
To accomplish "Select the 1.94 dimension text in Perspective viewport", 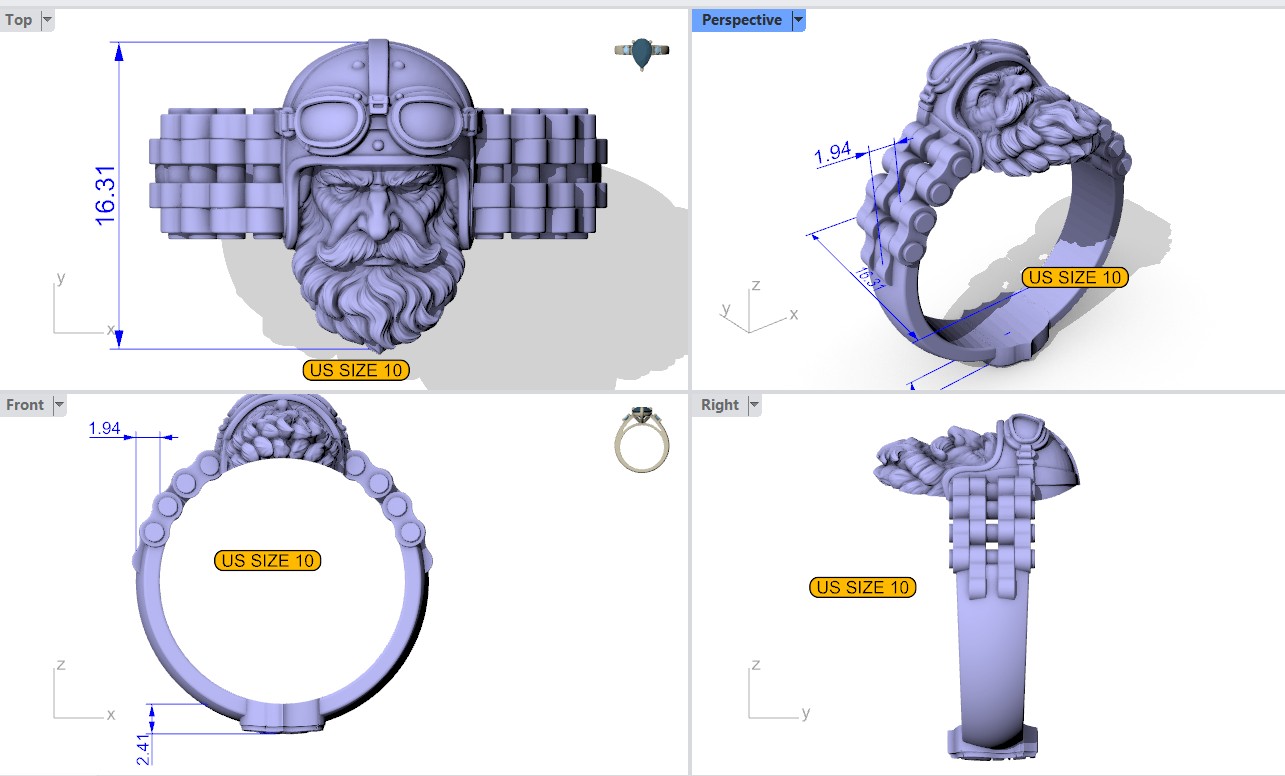I will click(832, 153).
